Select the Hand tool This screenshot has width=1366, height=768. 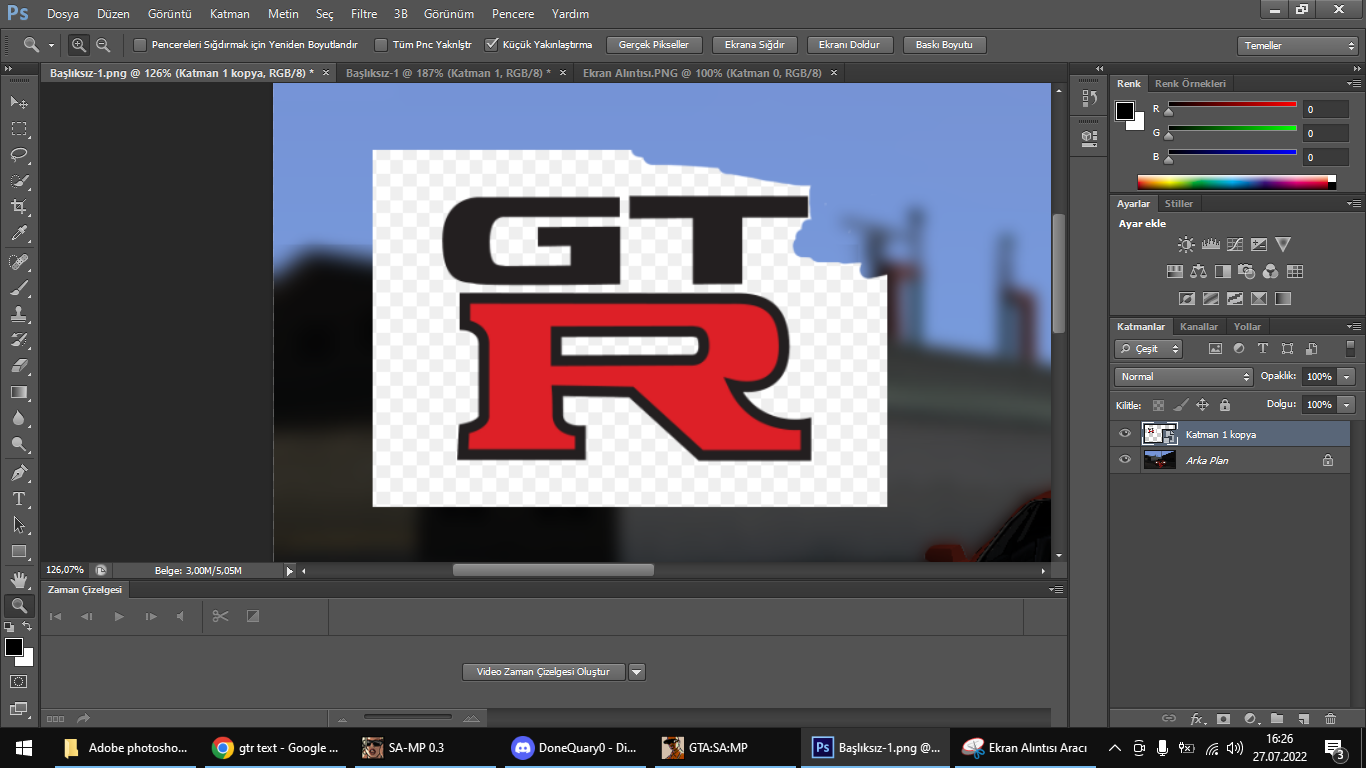click(19, 580)
